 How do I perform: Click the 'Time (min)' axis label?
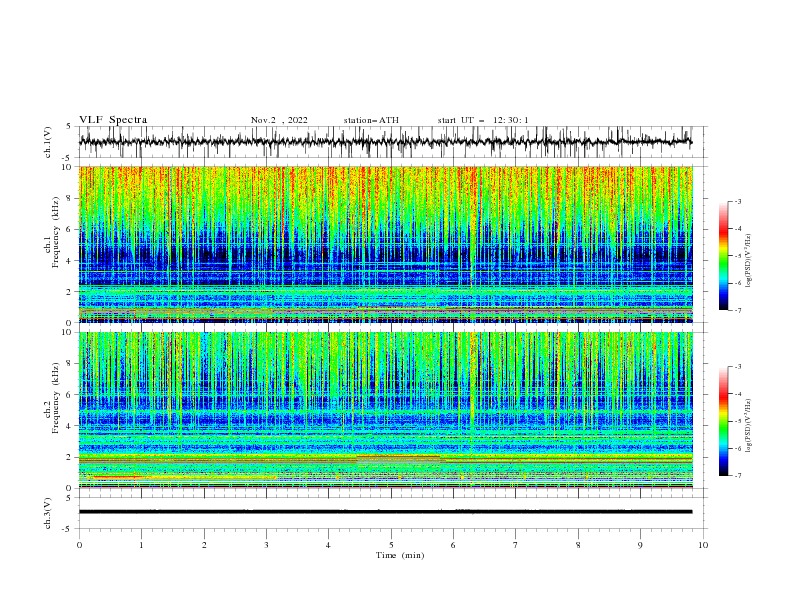pyautogui.click(x=400, y=555)
